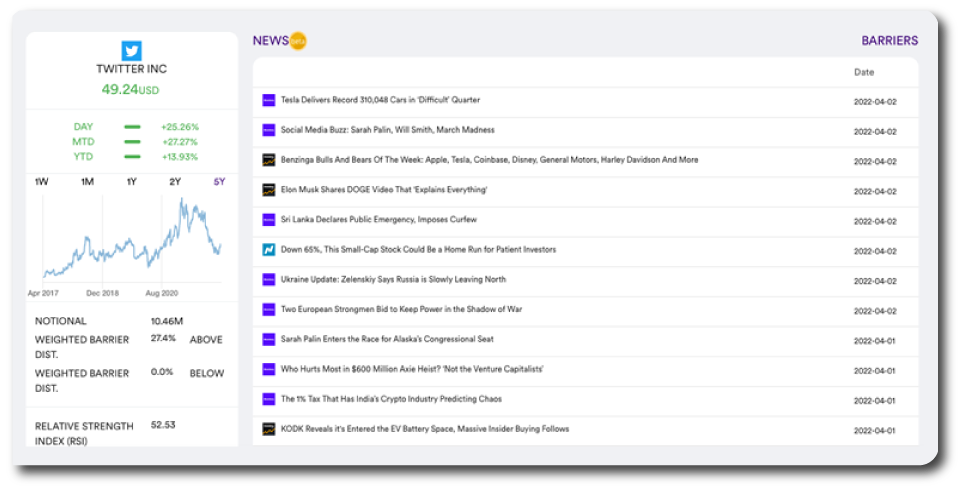Click the 0.0% weighted barrier distance value
The image size is (961, 488).
tap(162, 372)
